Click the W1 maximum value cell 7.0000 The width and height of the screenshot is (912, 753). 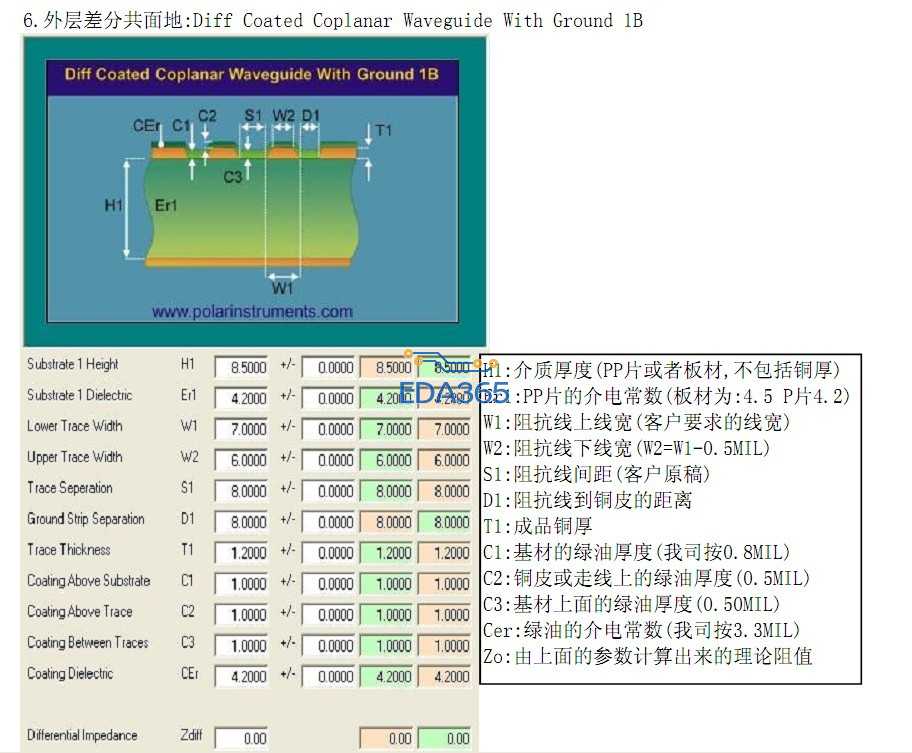coord(444,429)
